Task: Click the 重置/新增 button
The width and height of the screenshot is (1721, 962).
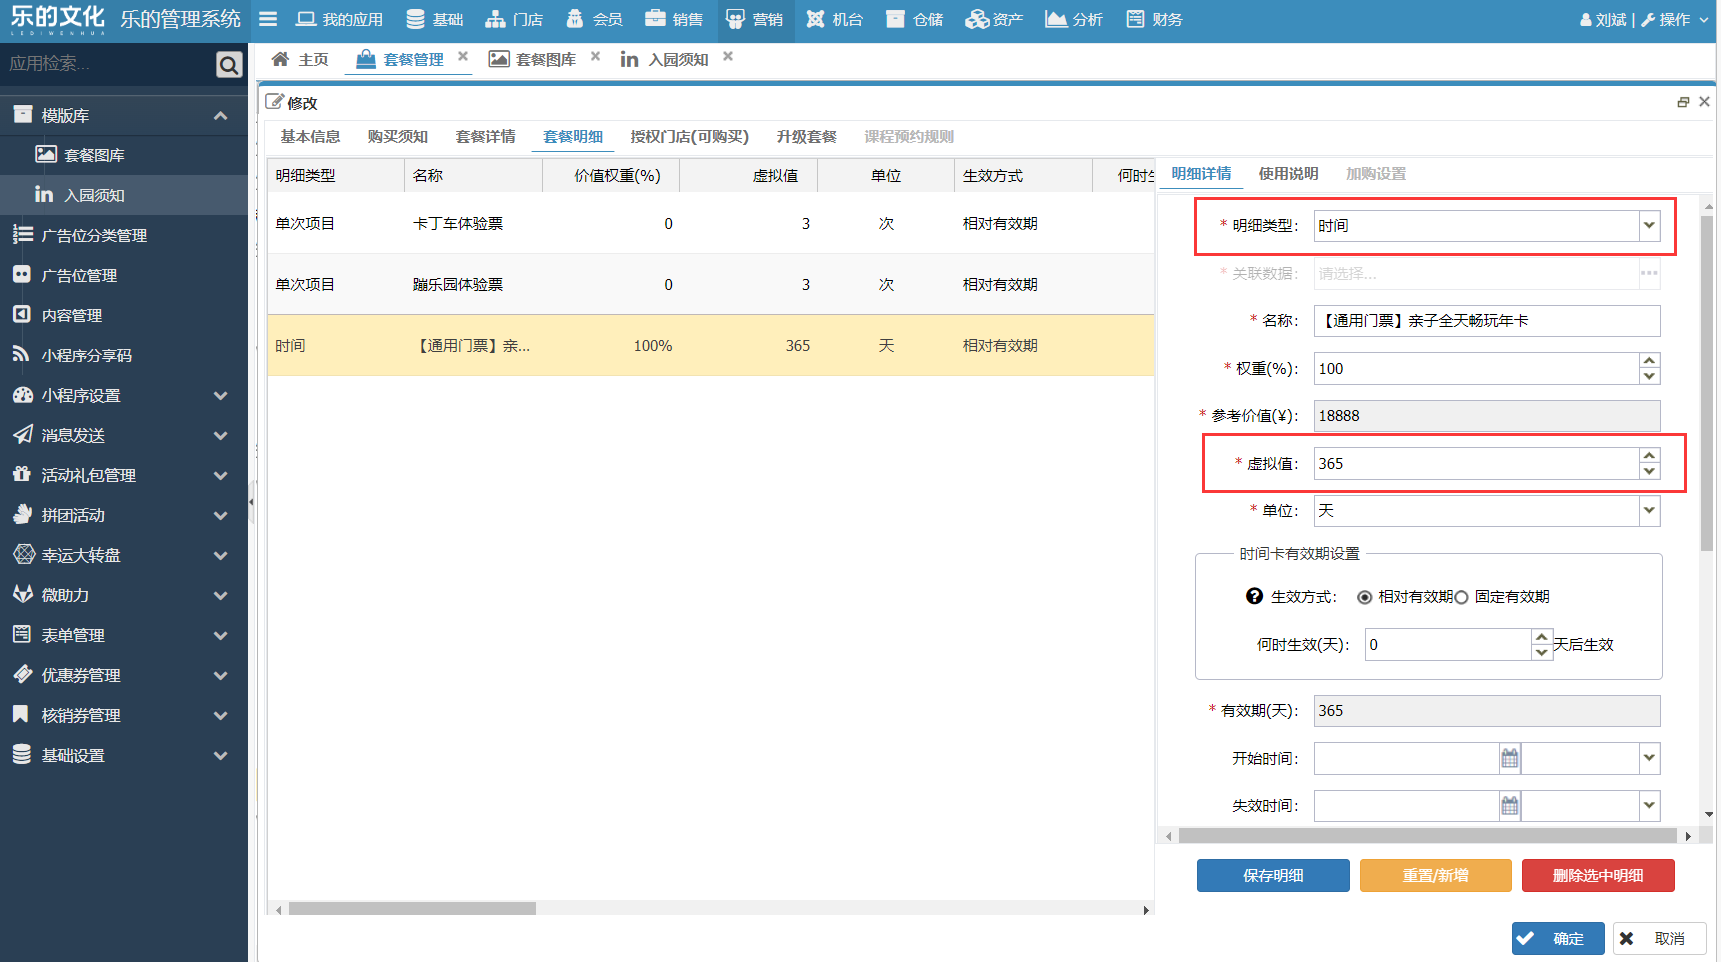Action: [1436, 875]
